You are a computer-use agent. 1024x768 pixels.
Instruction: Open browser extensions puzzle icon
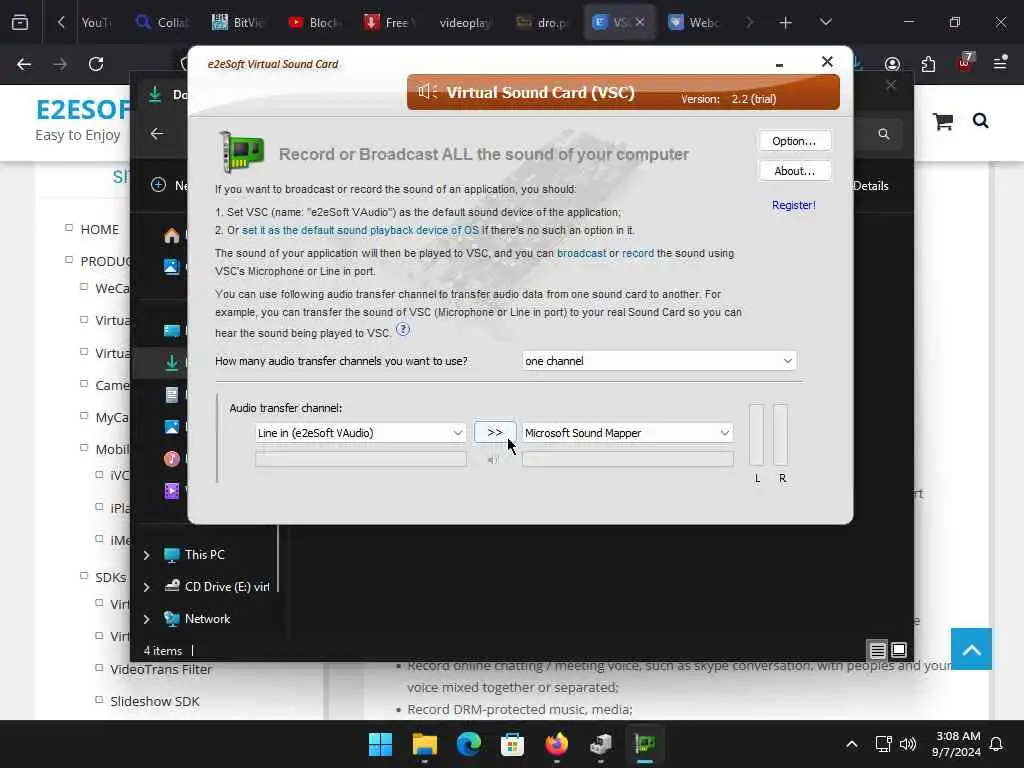coord(928,64)
